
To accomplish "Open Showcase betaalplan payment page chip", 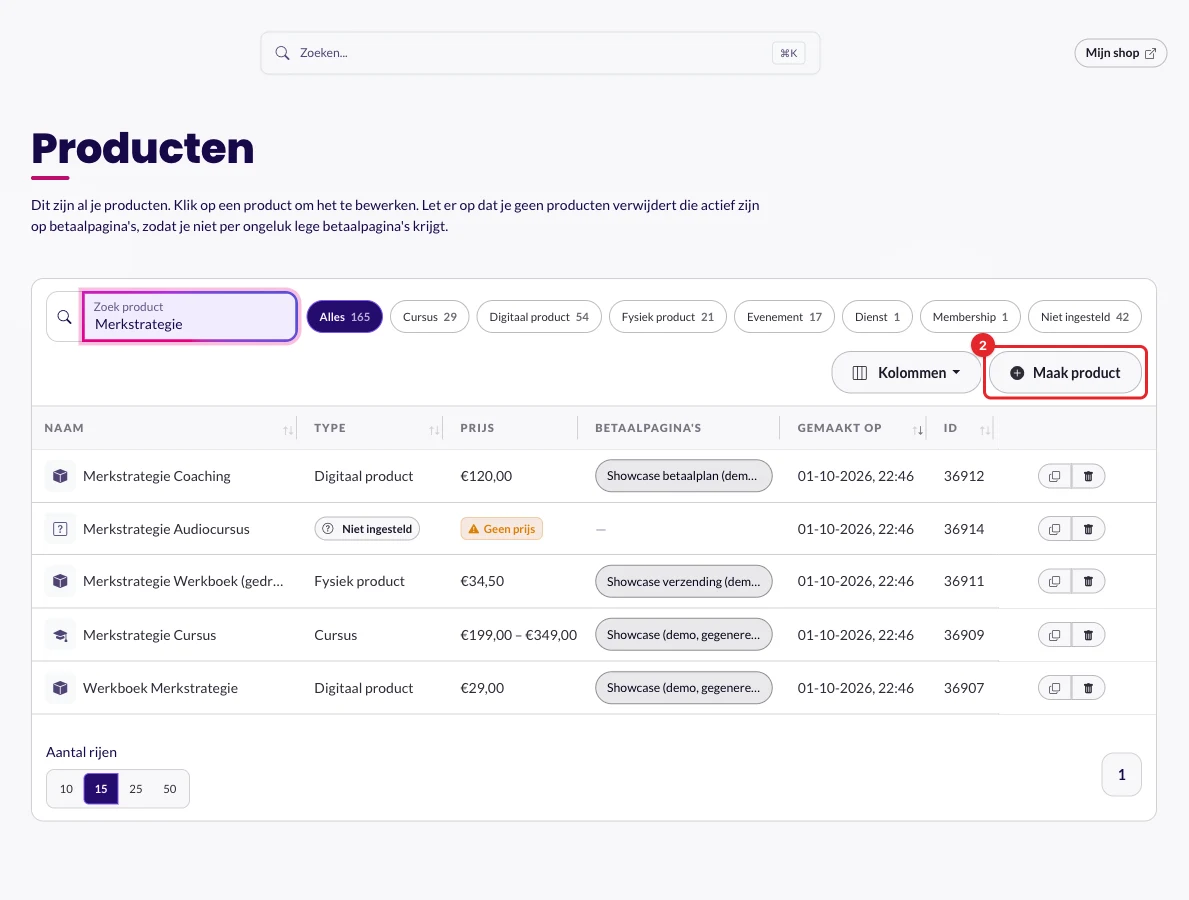I will (683, 476).
